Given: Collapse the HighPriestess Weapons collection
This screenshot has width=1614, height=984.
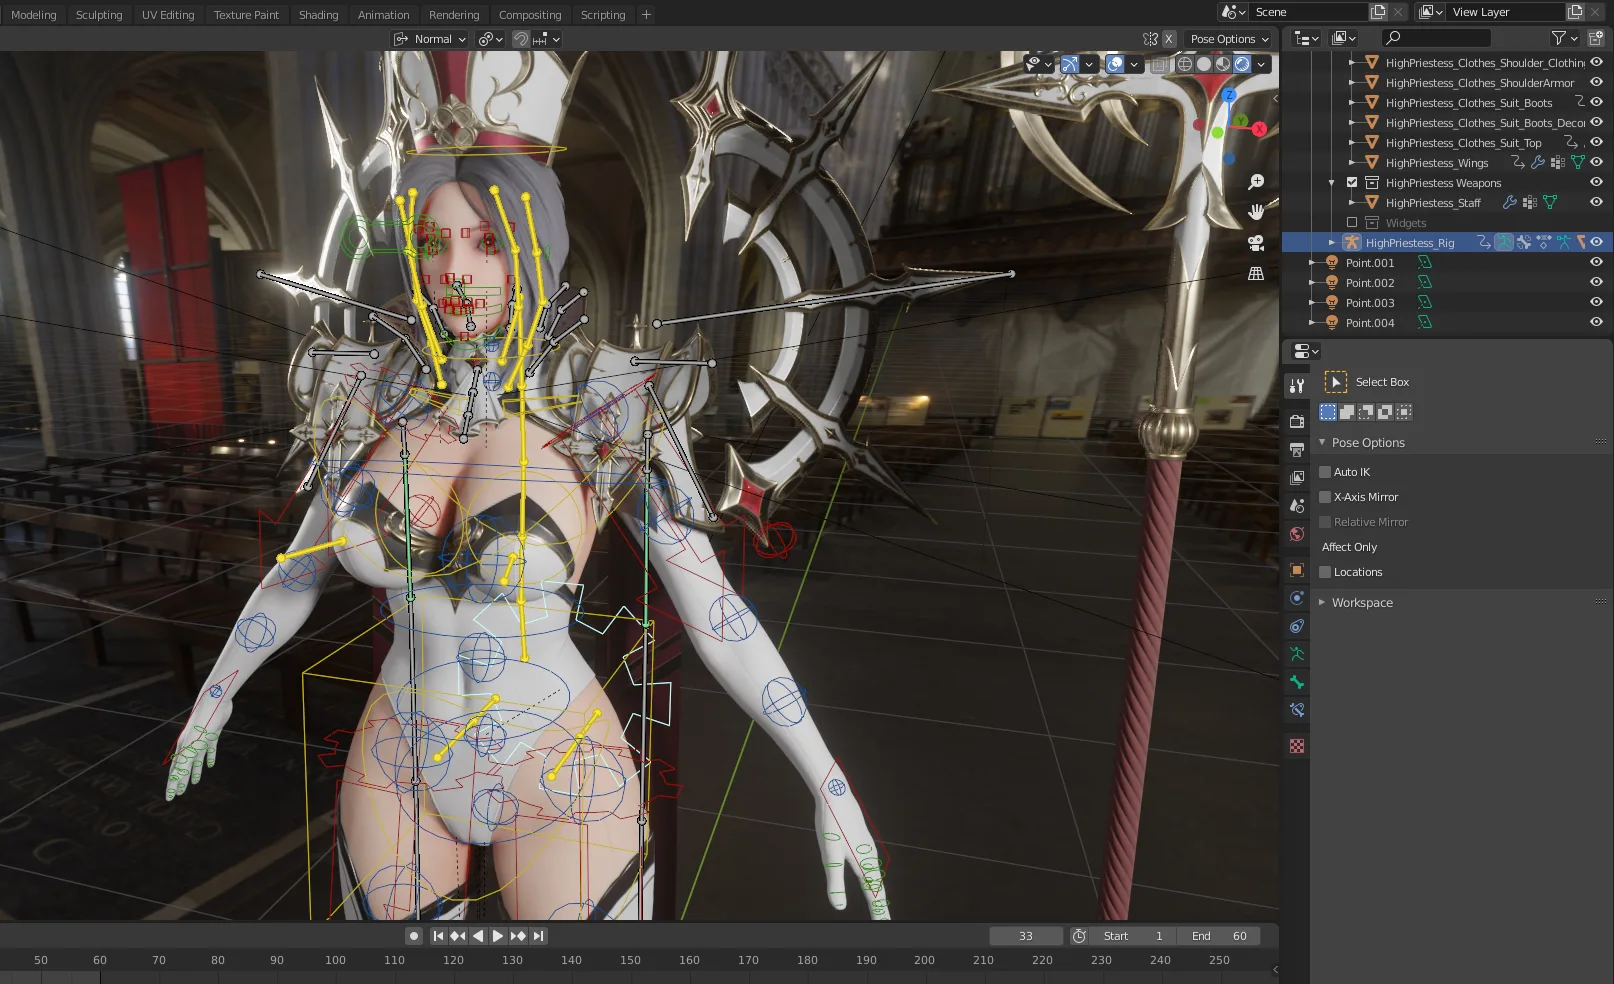Looking at the screenshot, I should [x=1332, y=183].
